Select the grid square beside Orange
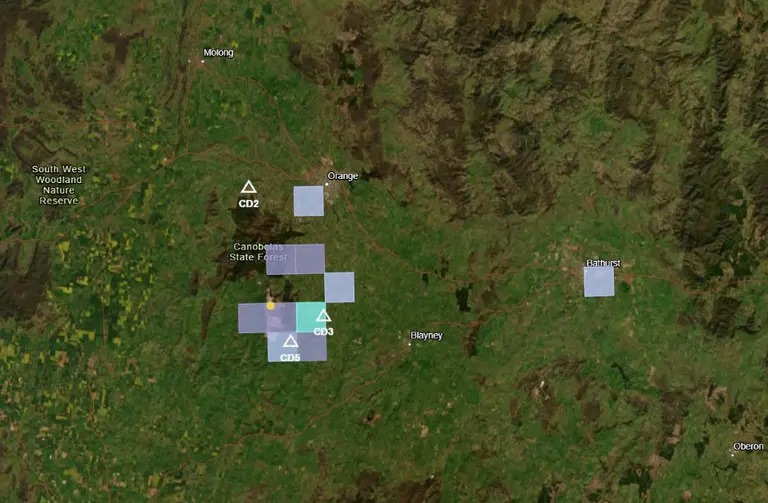This screenshot has width=768, height=503. click(309, 201)
